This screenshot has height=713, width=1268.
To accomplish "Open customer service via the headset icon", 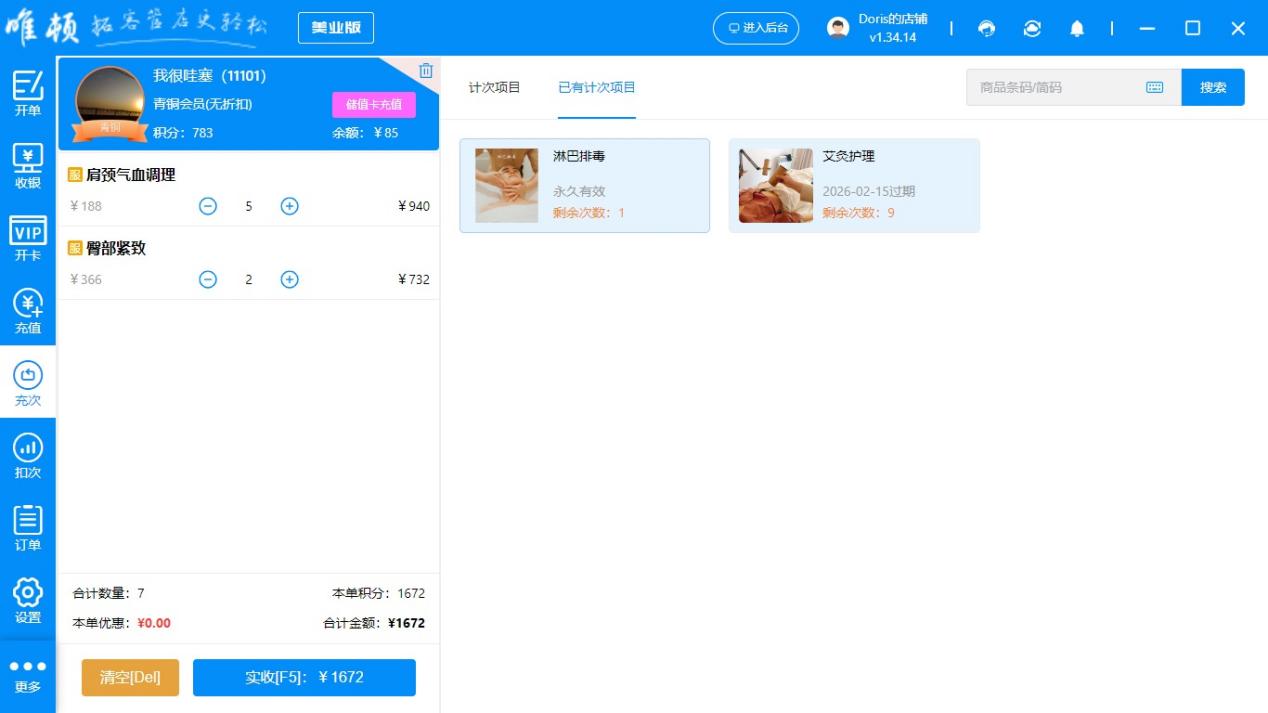I will coord(987,29).
